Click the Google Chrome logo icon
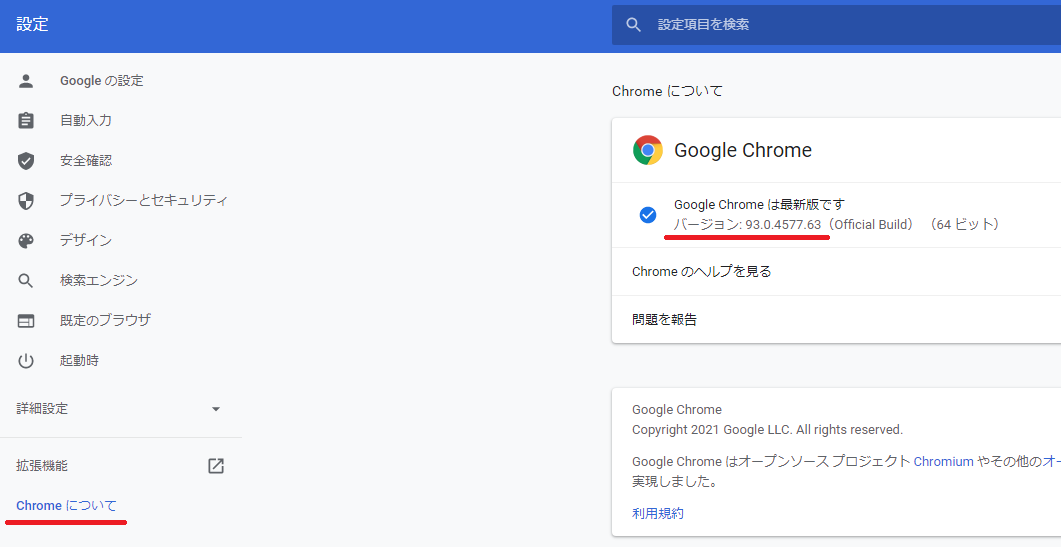 (x=648, y=150)
